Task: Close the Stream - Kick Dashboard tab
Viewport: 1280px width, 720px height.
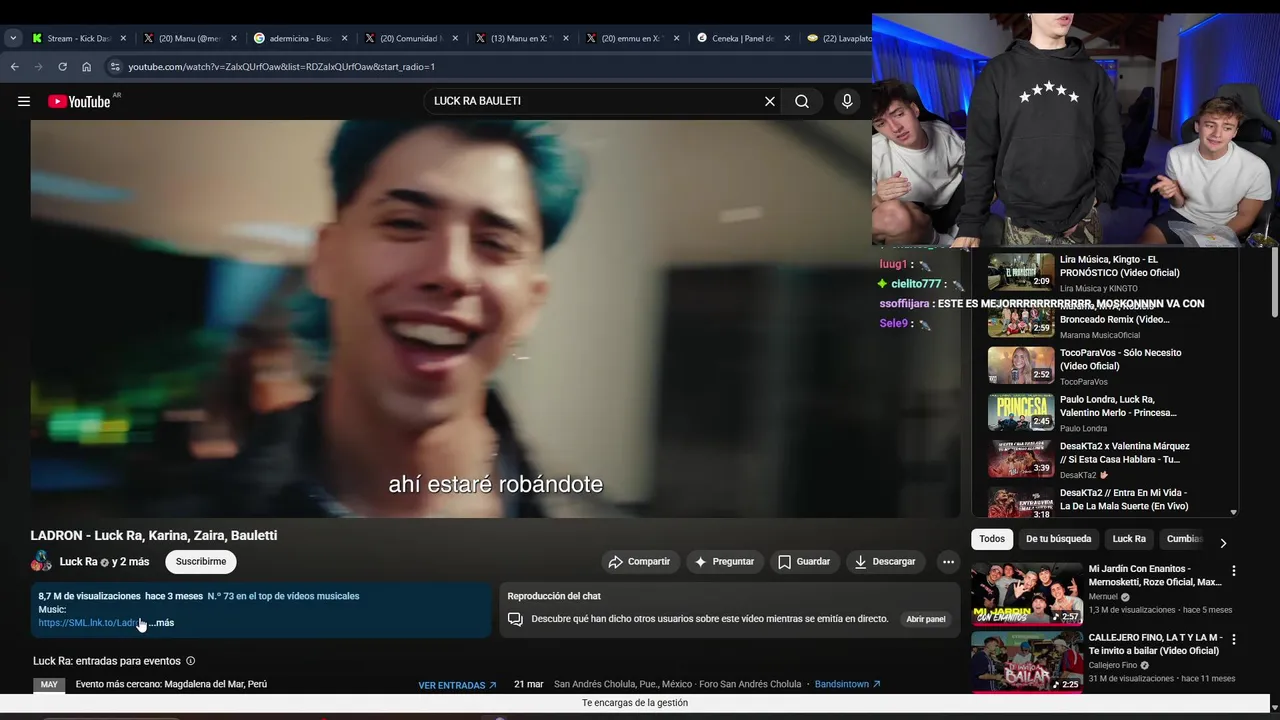Action: coord(124,38)
